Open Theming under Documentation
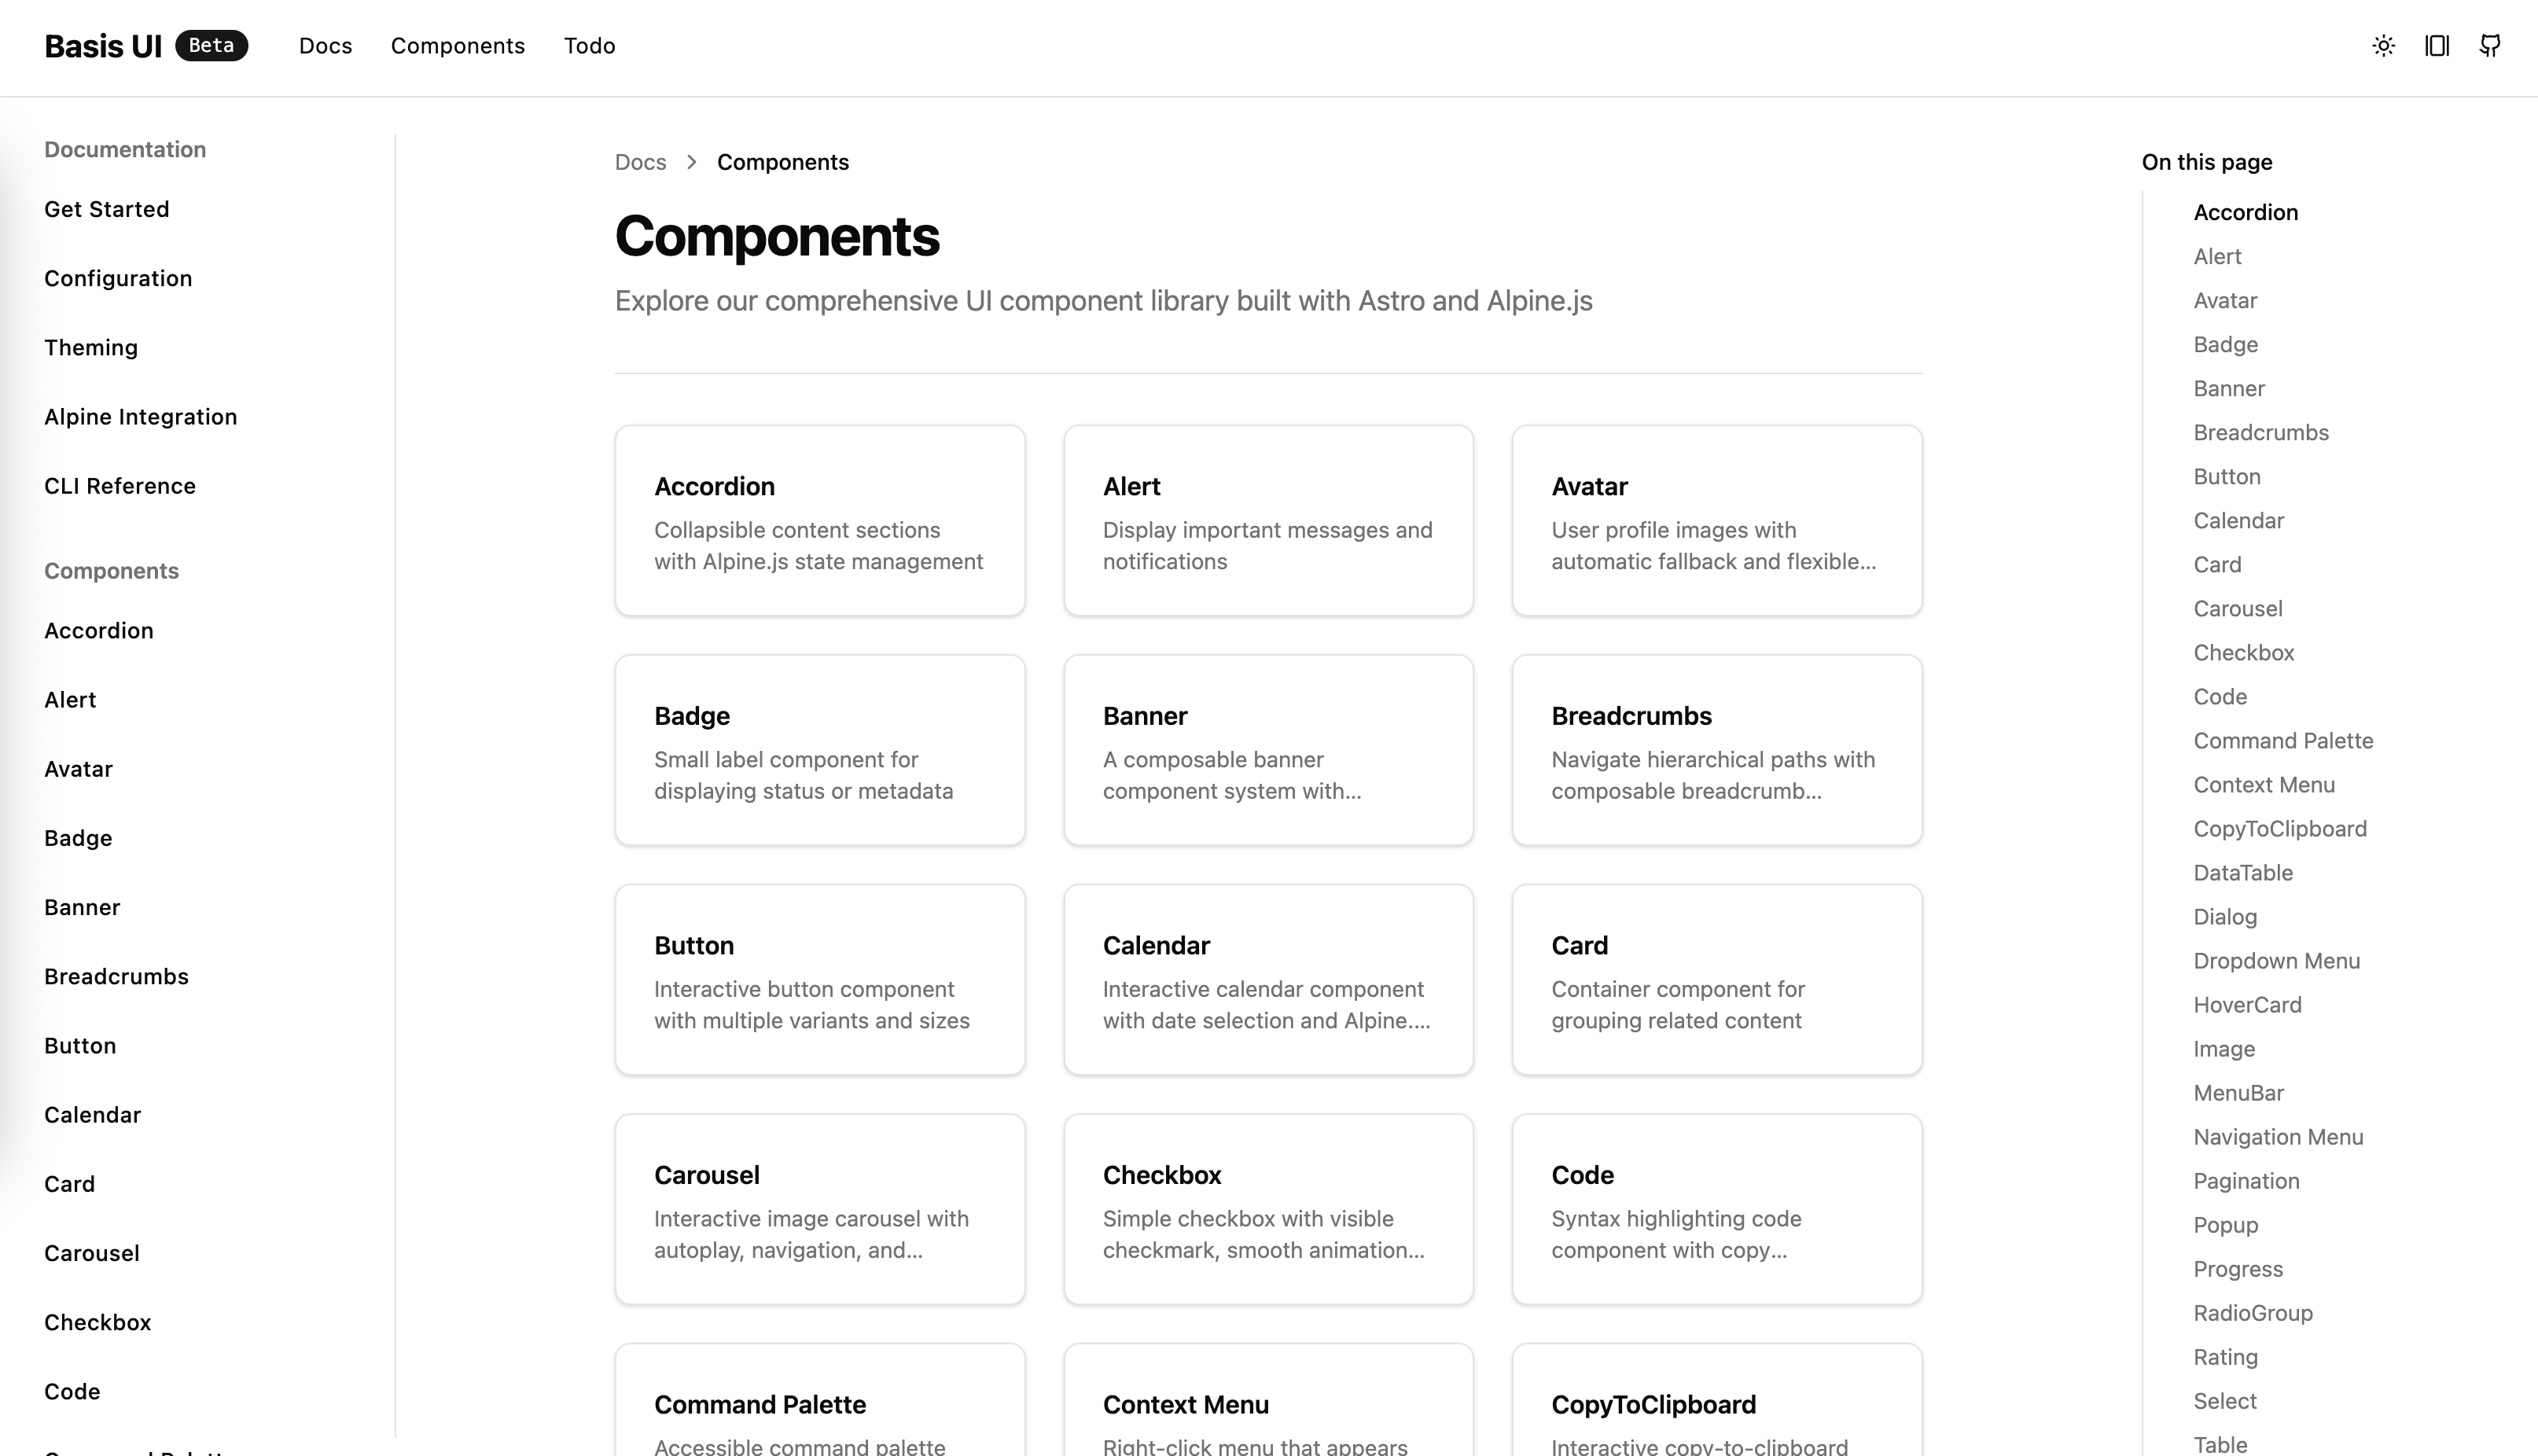 [91, 347]
